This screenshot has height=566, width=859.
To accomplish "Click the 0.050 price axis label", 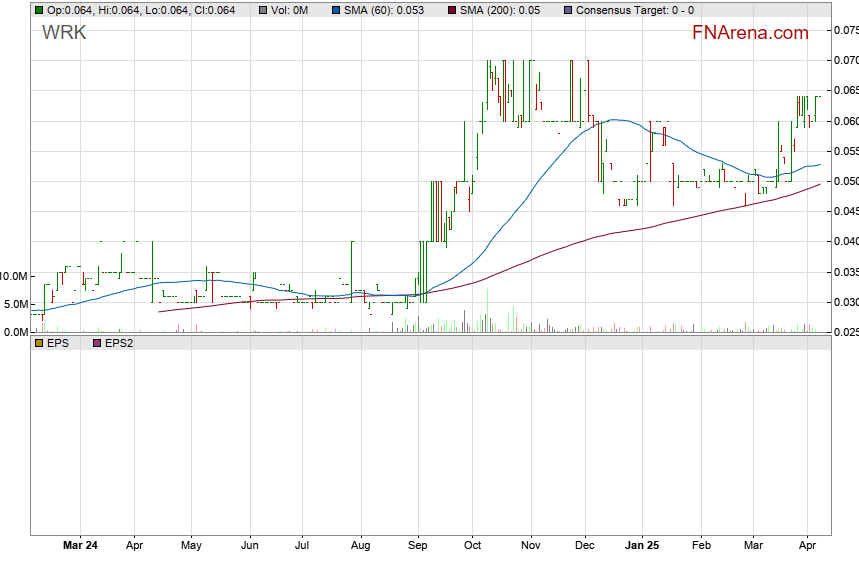I will 845,181.
